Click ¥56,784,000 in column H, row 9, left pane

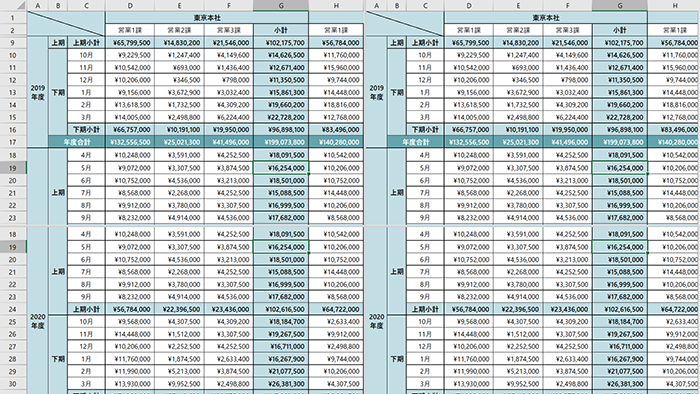click(x=336, y=43)
